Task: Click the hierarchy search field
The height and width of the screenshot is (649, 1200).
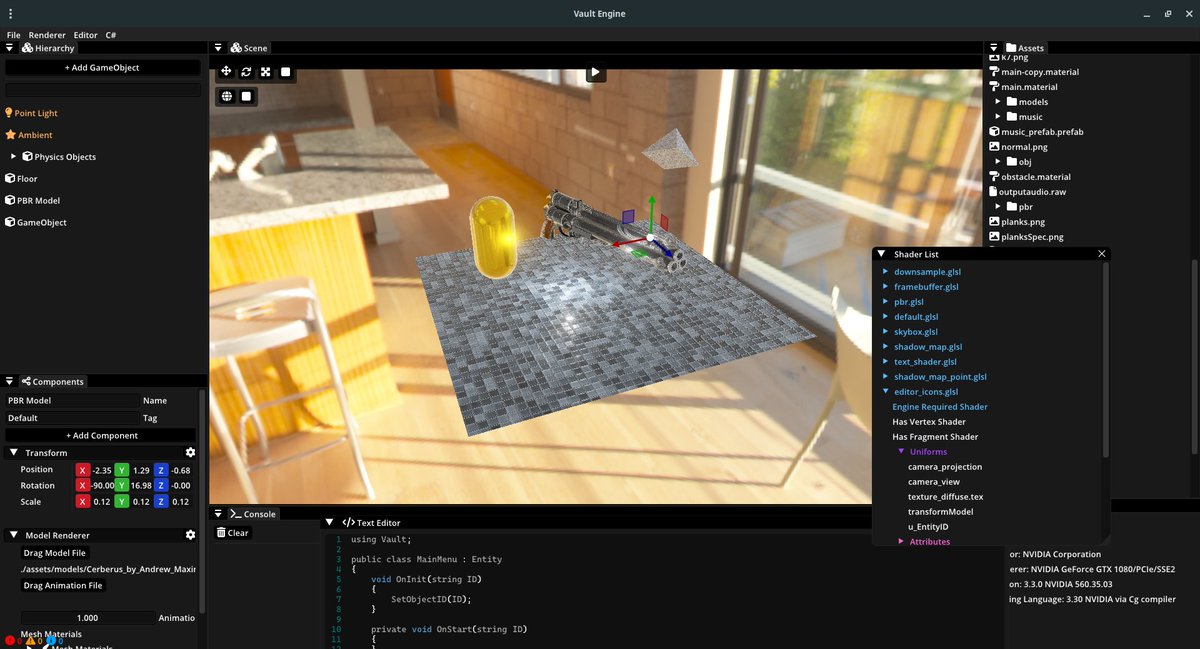Action: (x=102, y=90)
